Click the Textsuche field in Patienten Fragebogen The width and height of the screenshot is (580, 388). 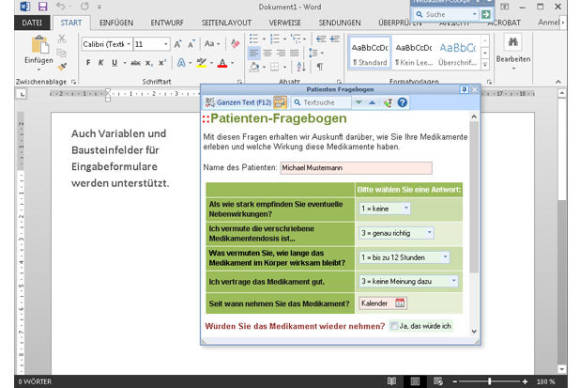pos(321,102)
